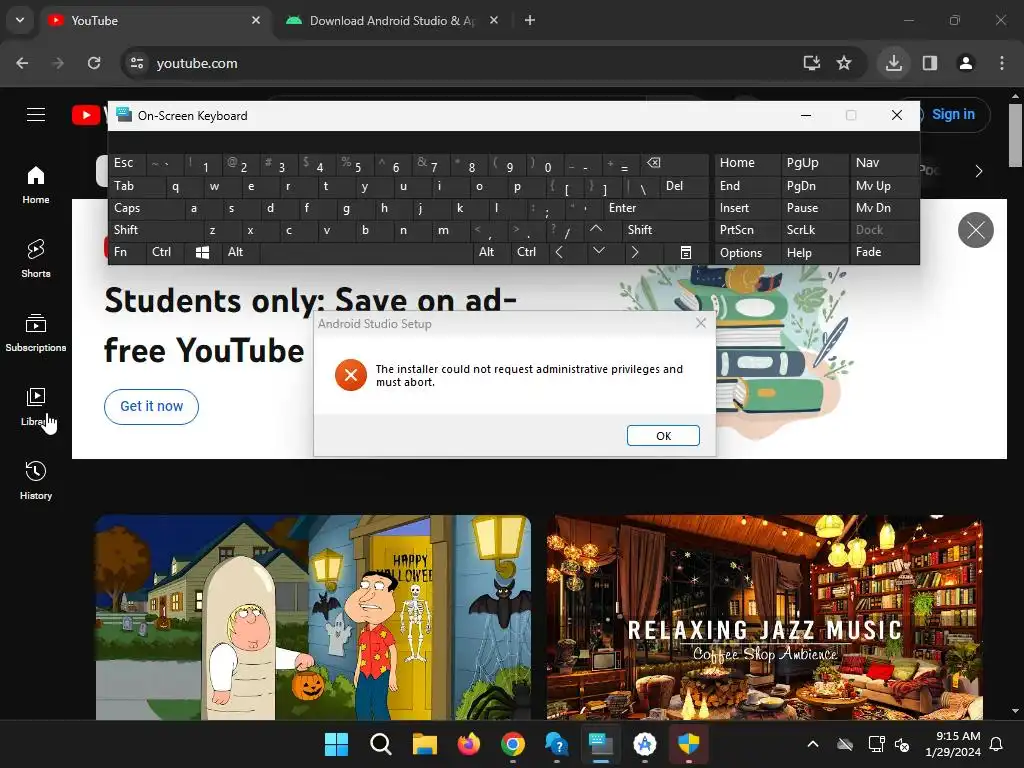Click the install app icon in address bar
This screenshot has width=1024, height=768.
coord(812,63)
